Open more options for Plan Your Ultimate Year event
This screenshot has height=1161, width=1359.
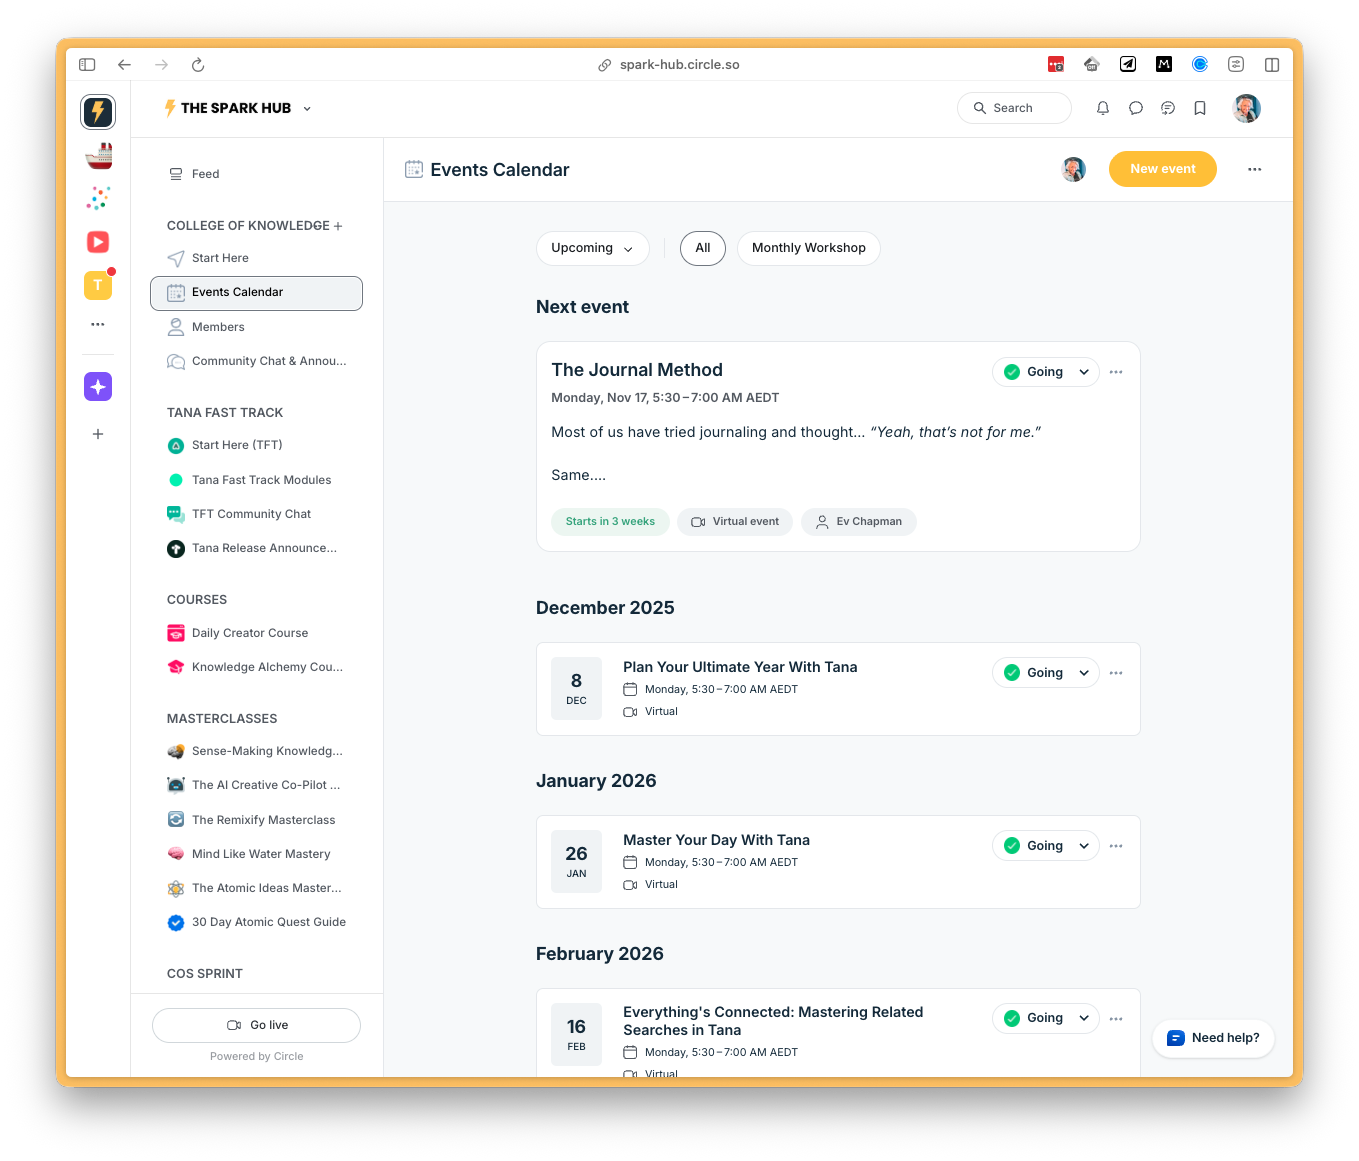[x=1116, y=673]
